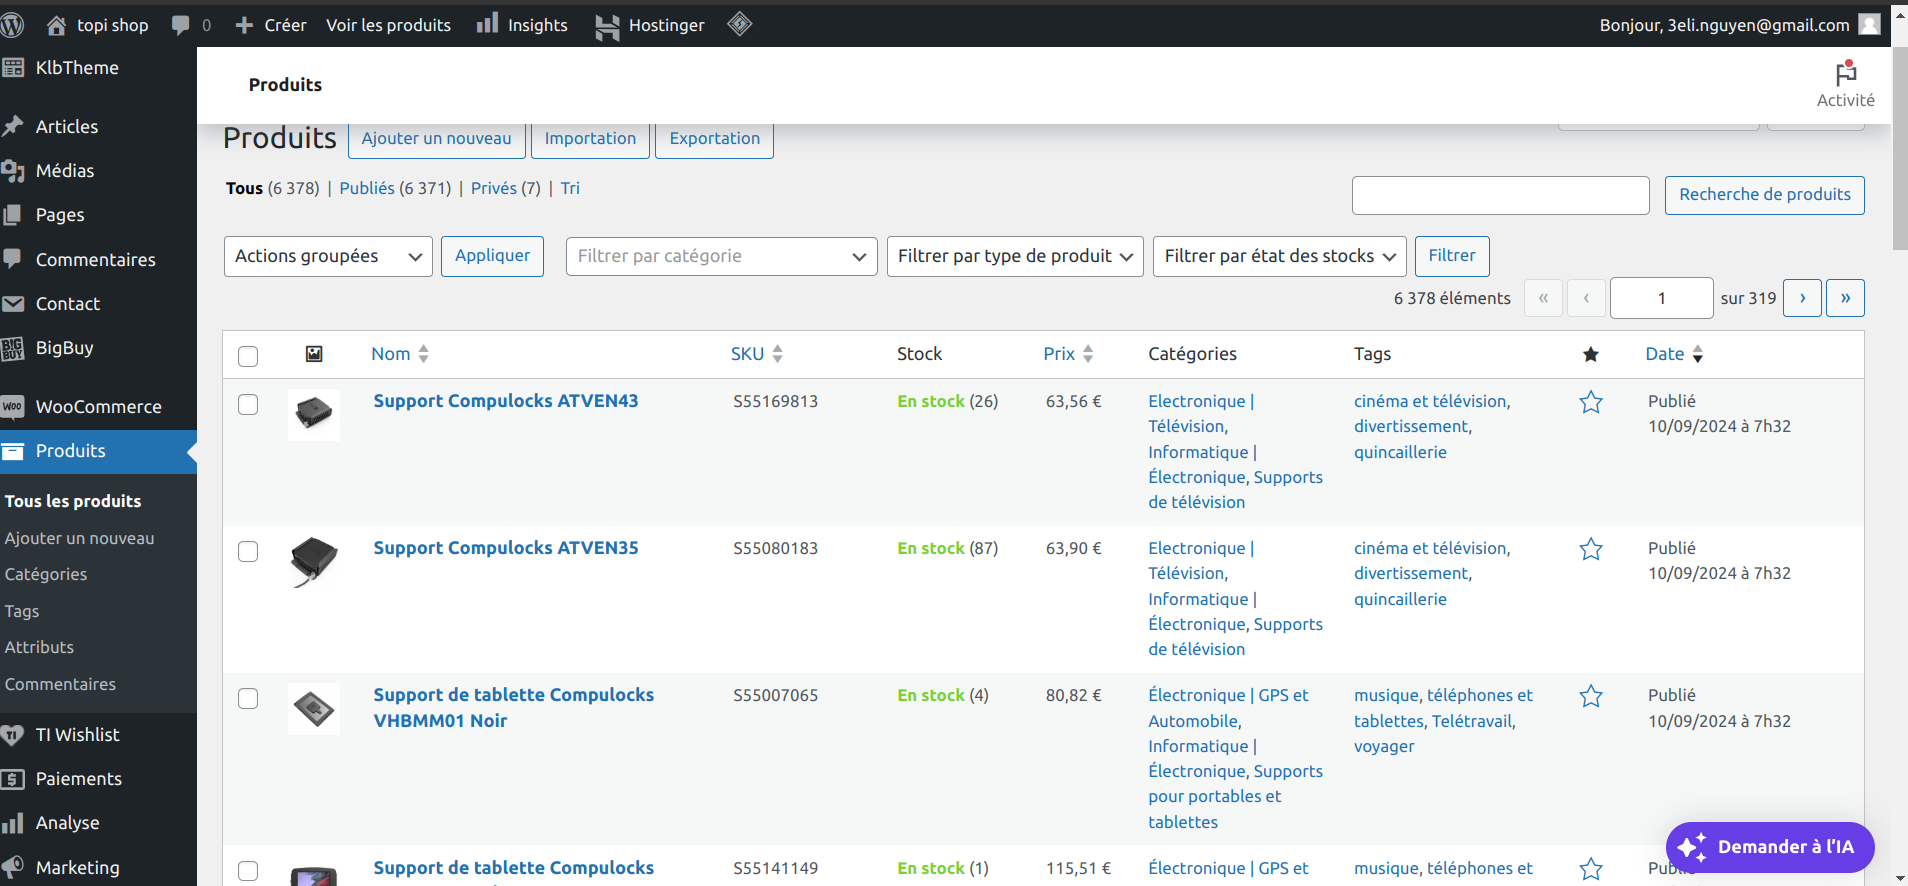Click the WordPress logo icon
This screenshot has width=1908, height=886.
tap(13, 25)
